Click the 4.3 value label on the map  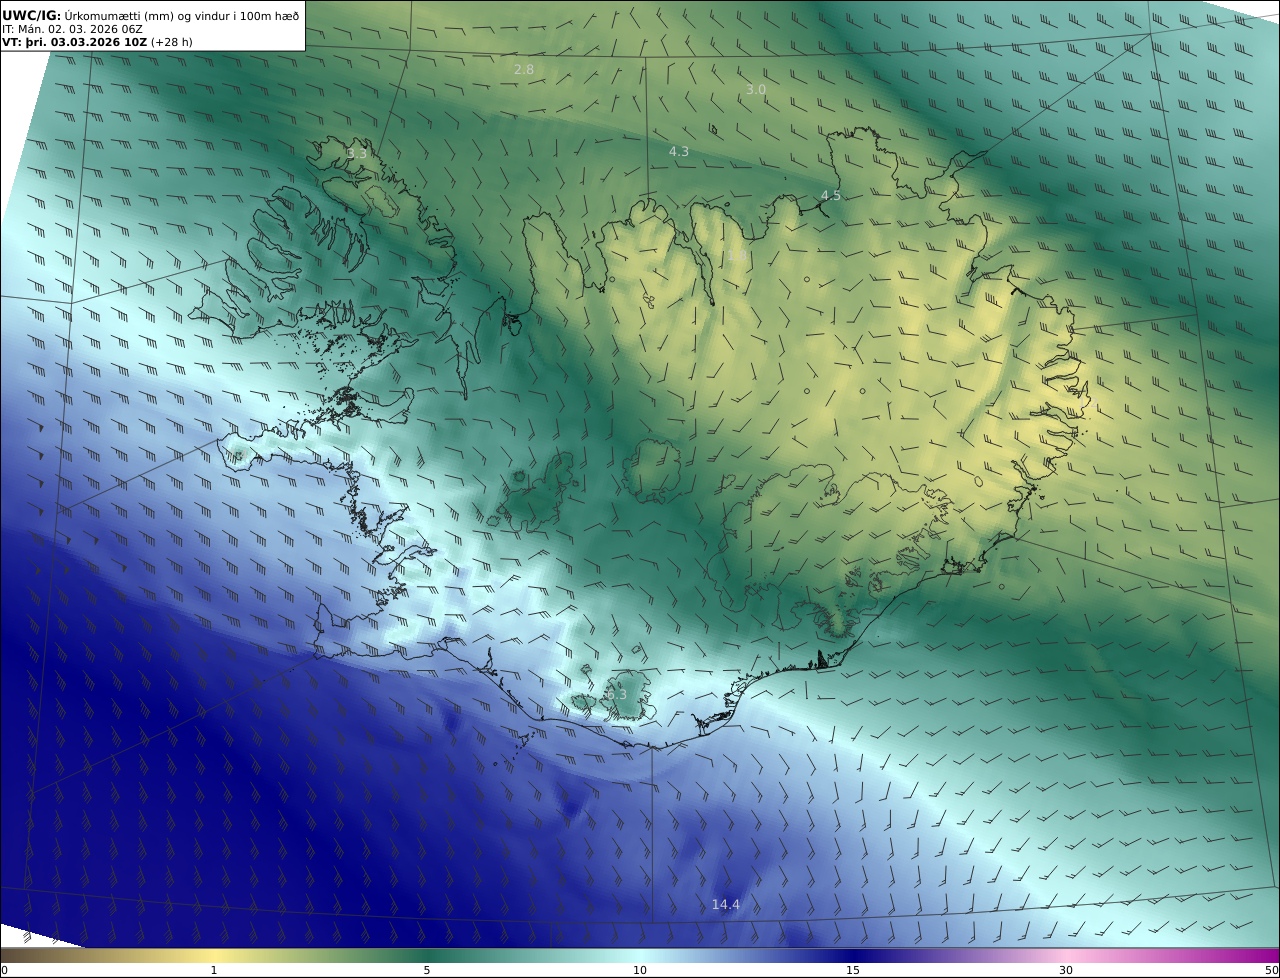(679, 151)
